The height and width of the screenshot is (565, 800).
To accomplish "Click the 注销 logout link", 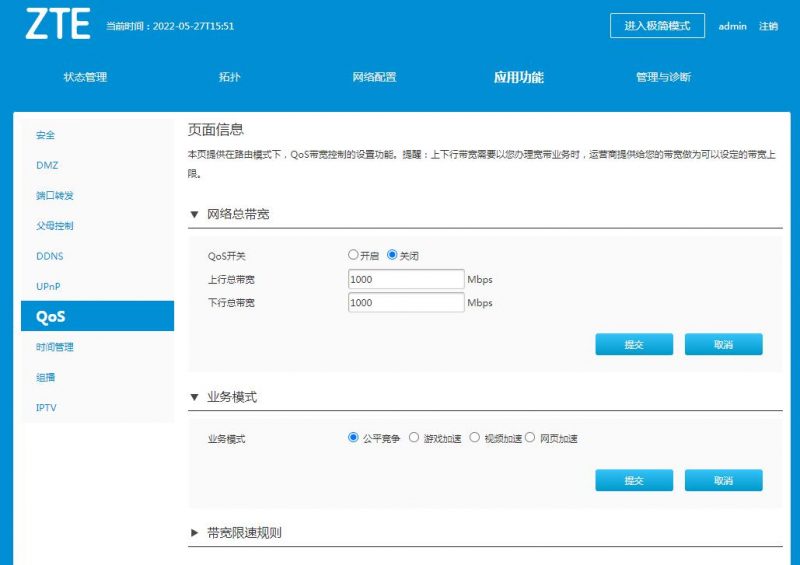I will [768, 26].
